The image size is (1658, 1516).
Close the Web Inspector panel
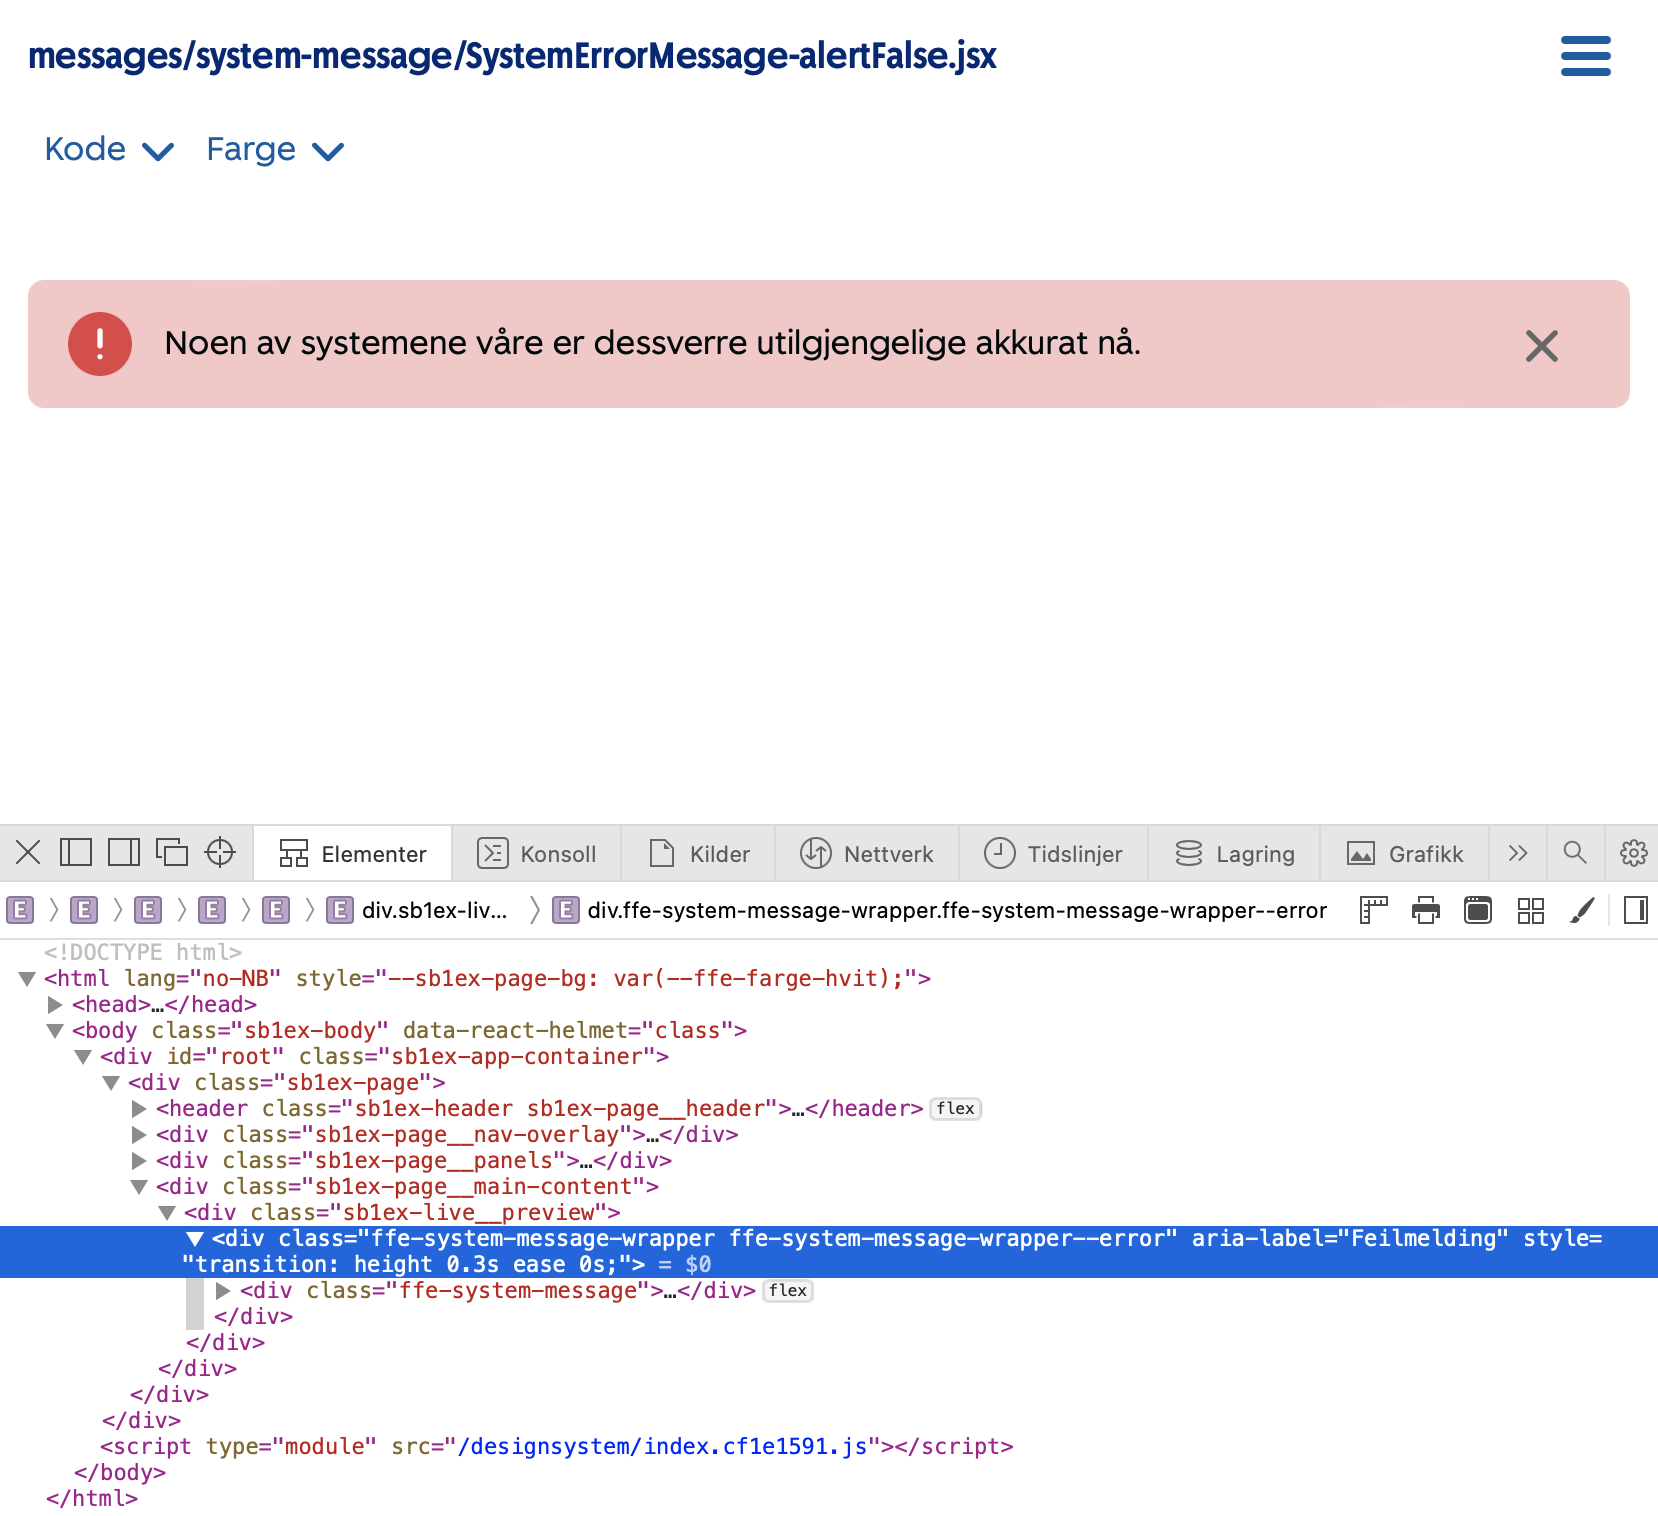pos(28,853)
